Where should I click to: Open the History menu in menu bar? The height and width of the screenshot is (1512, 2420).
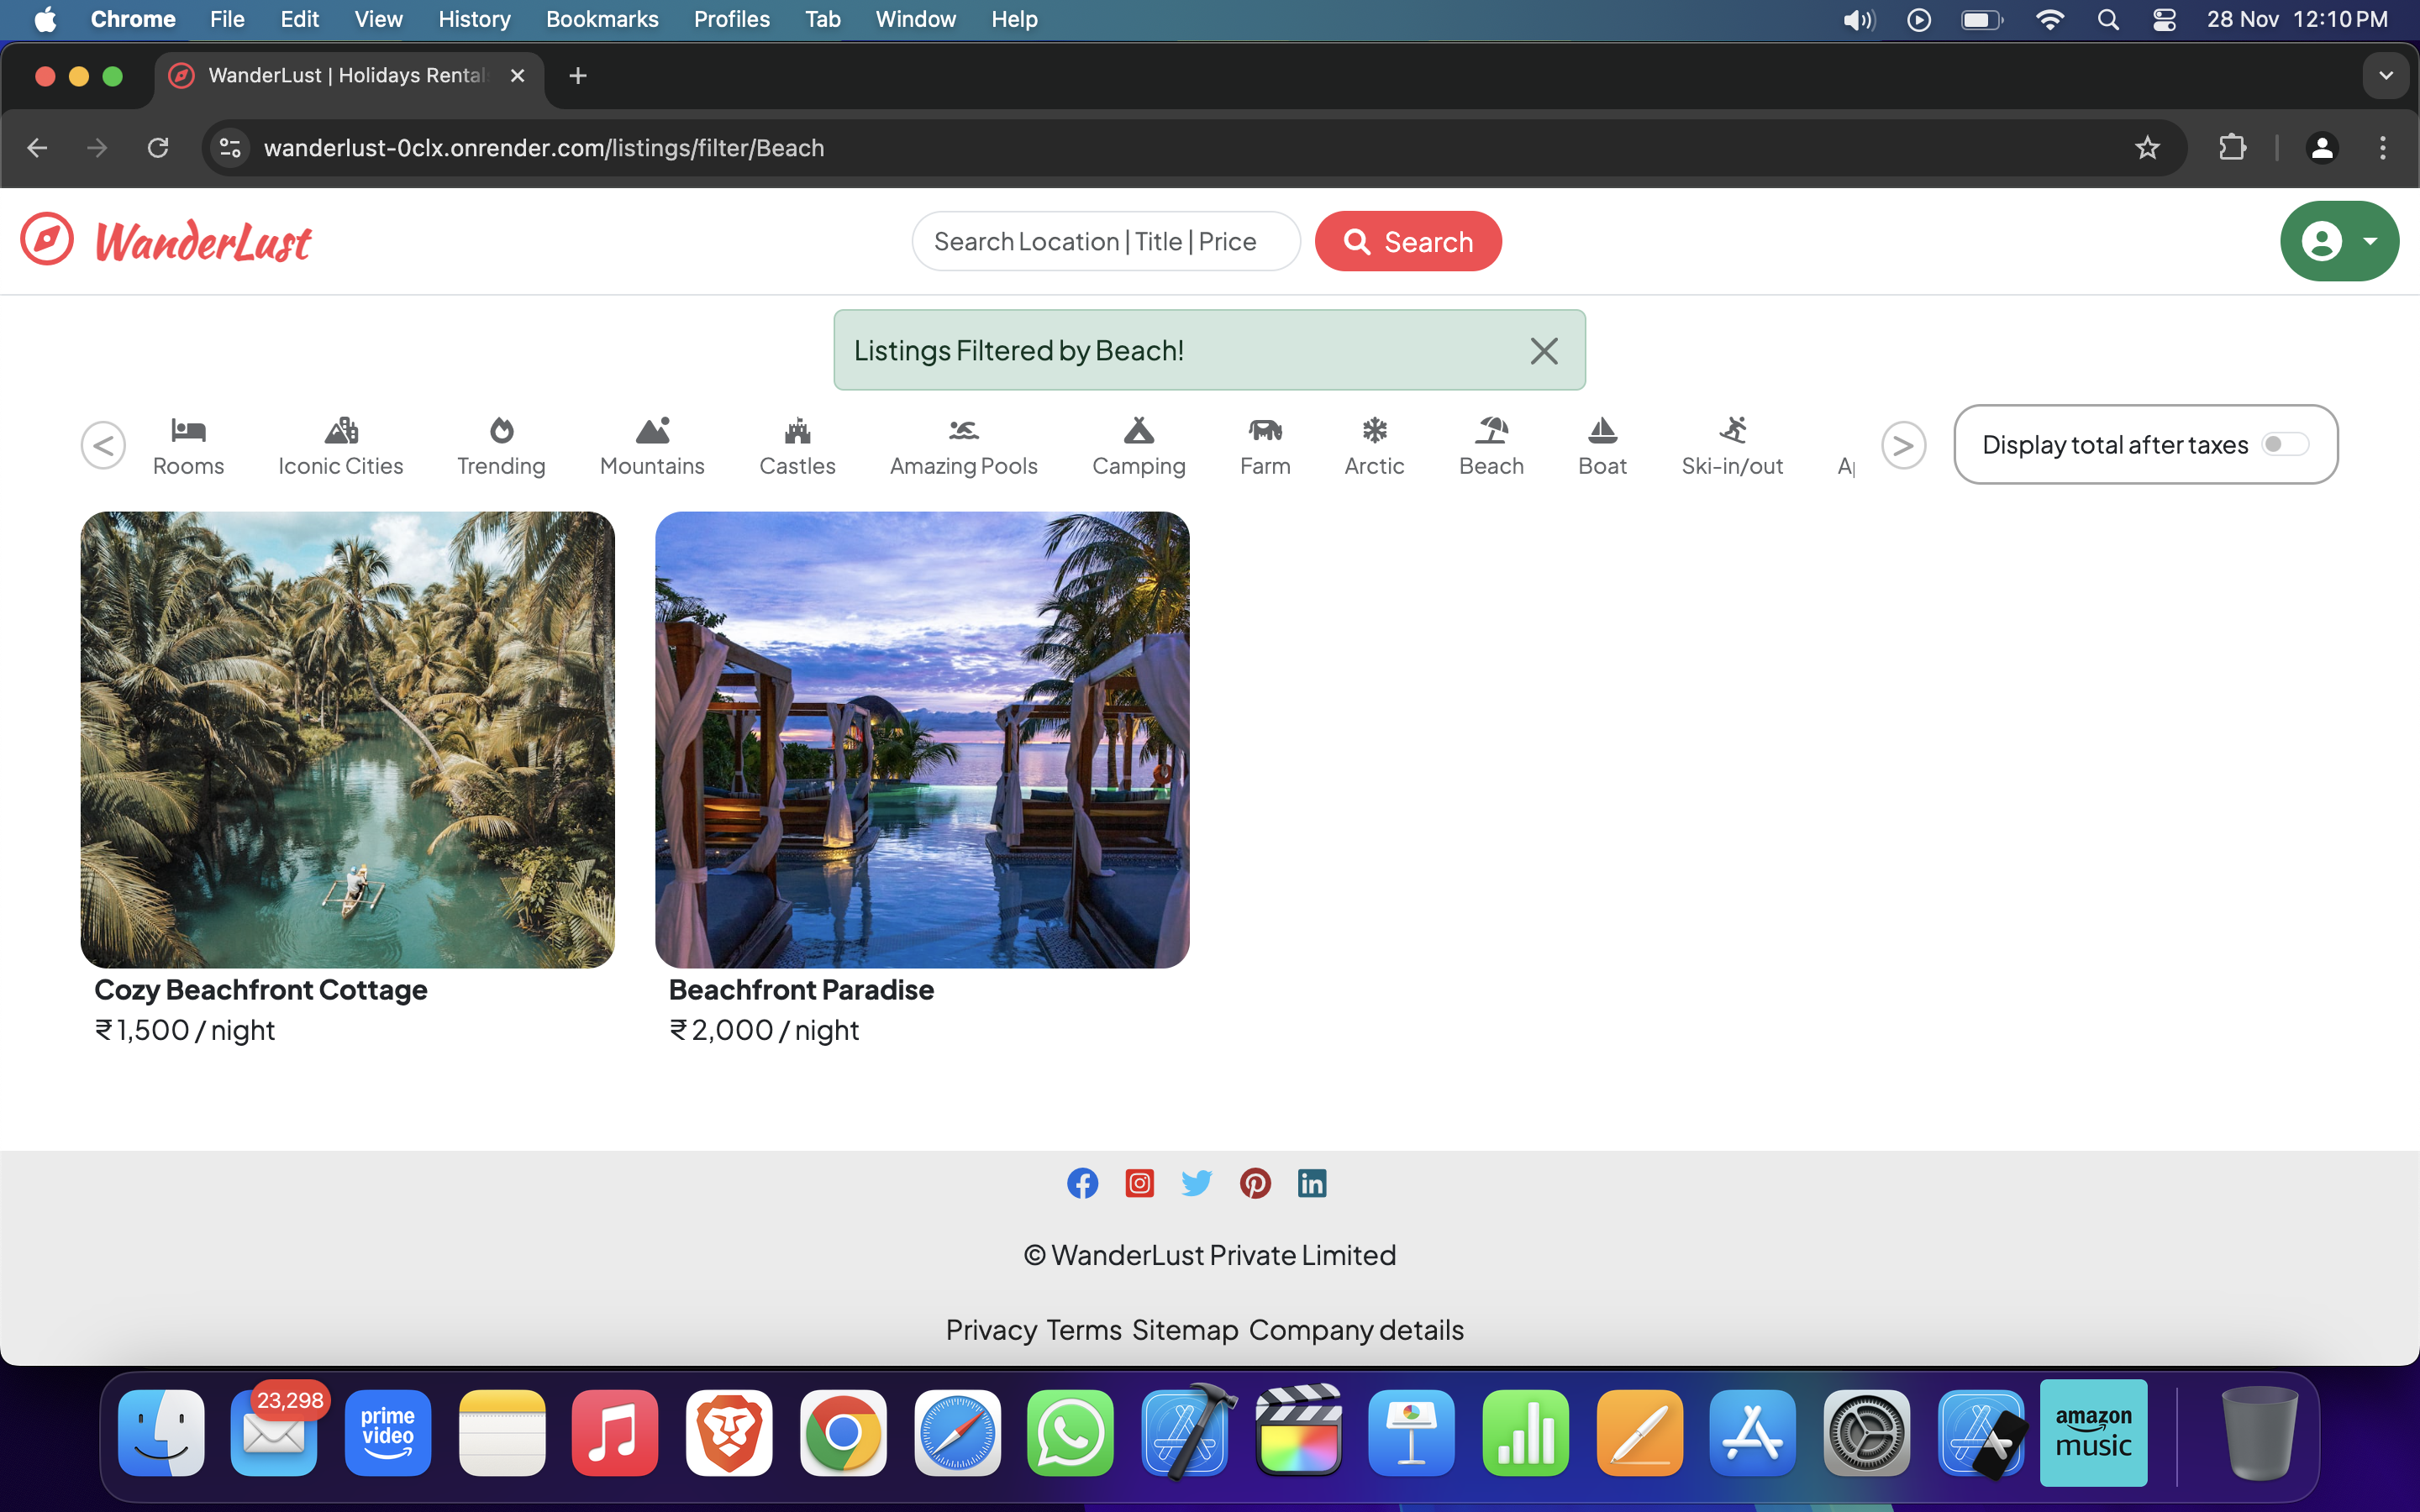[x=473, y=19]
